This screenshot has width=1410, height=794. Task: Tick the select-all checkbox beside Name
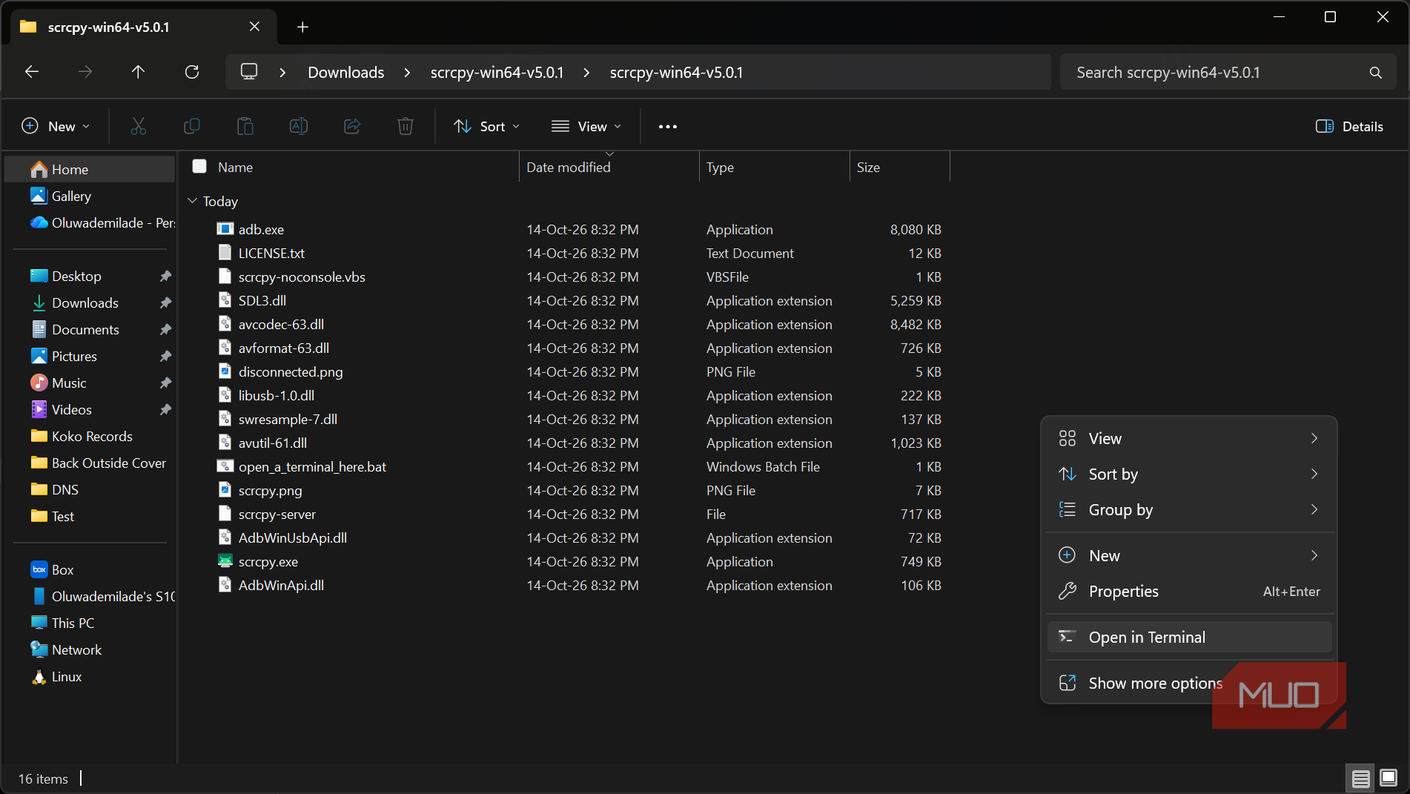tap(199, 167)
